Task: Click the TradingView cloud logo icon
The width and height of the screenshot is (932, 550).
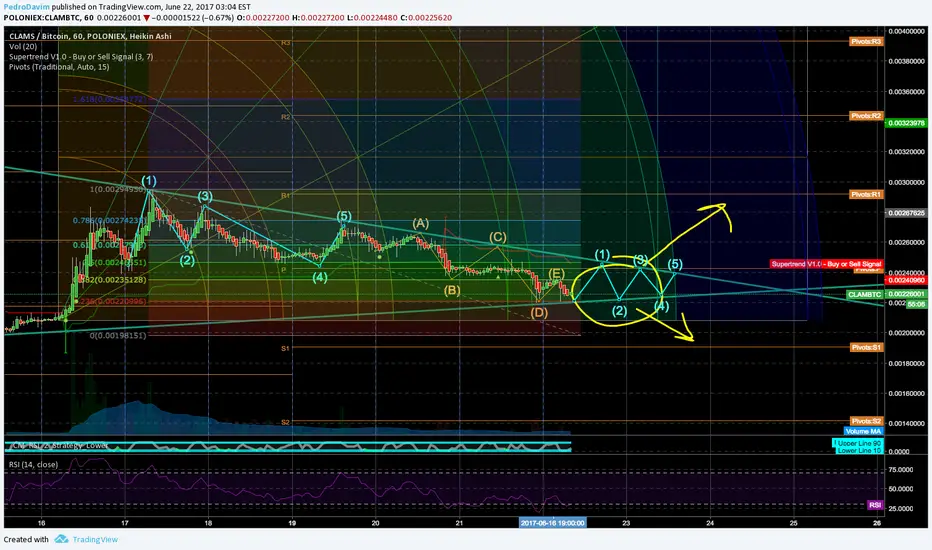Action: coord(61,539)
